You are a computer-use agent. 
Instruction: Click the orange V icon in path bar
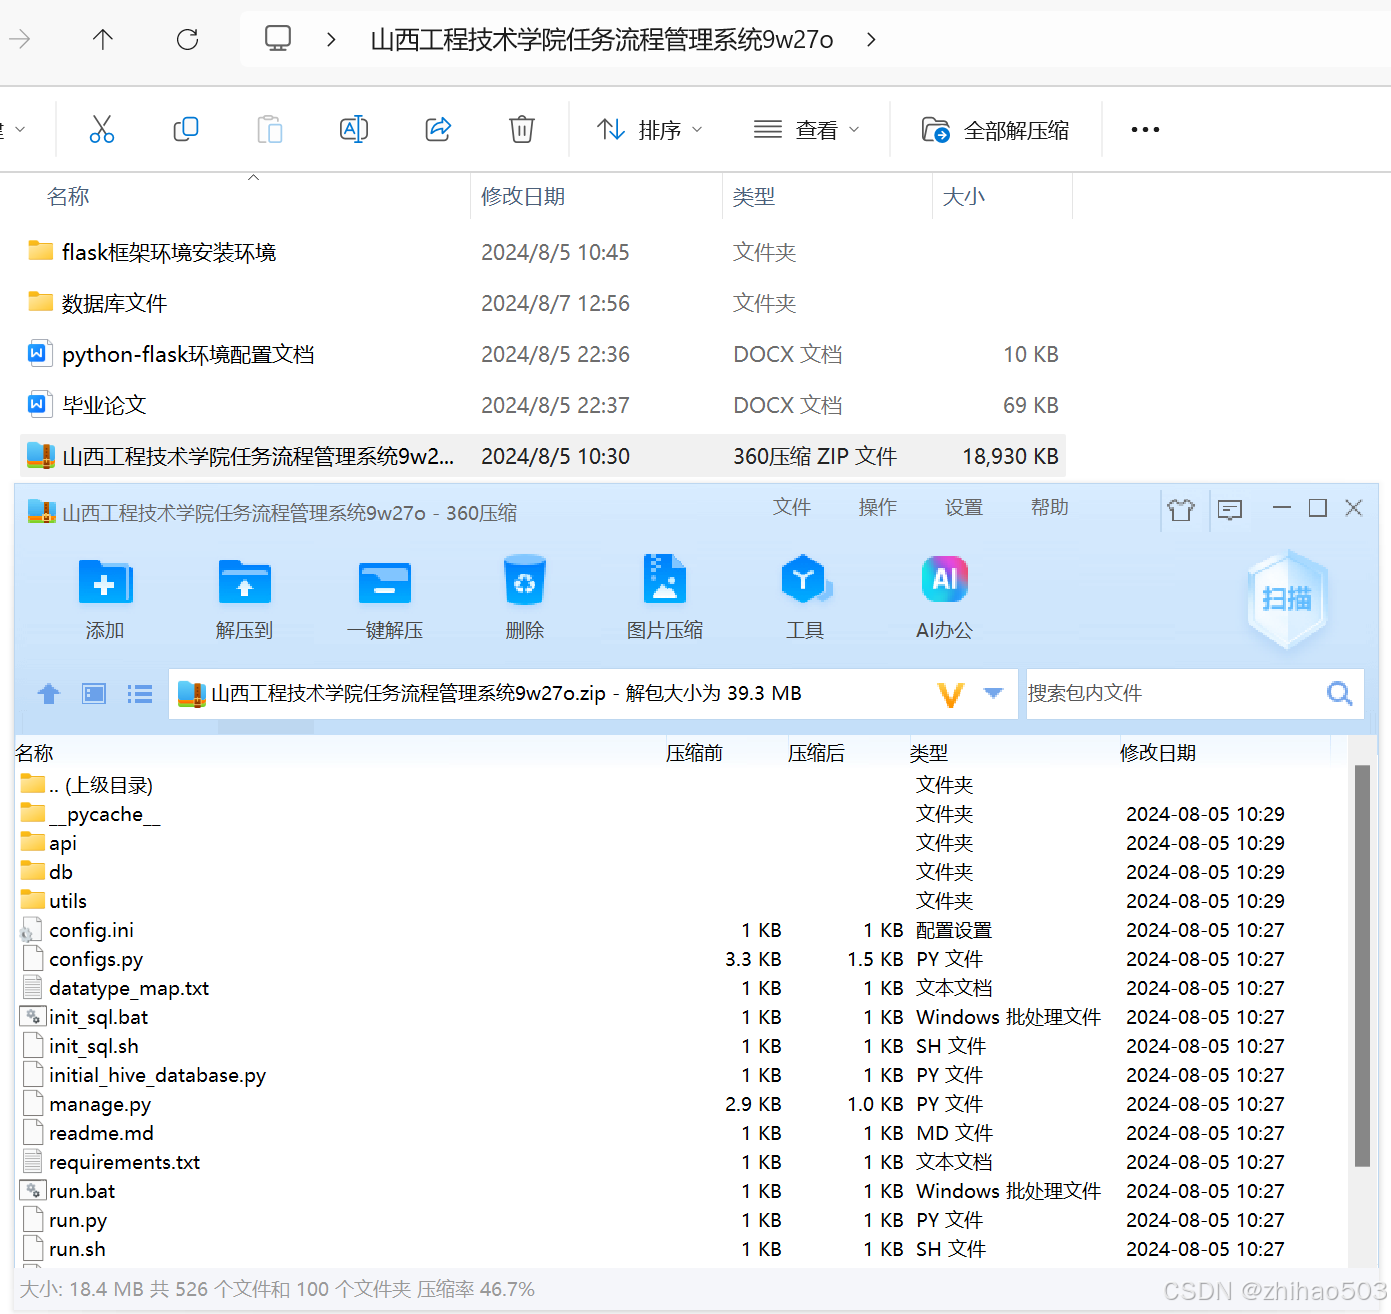pyautogui.click(x=951, y=694)
